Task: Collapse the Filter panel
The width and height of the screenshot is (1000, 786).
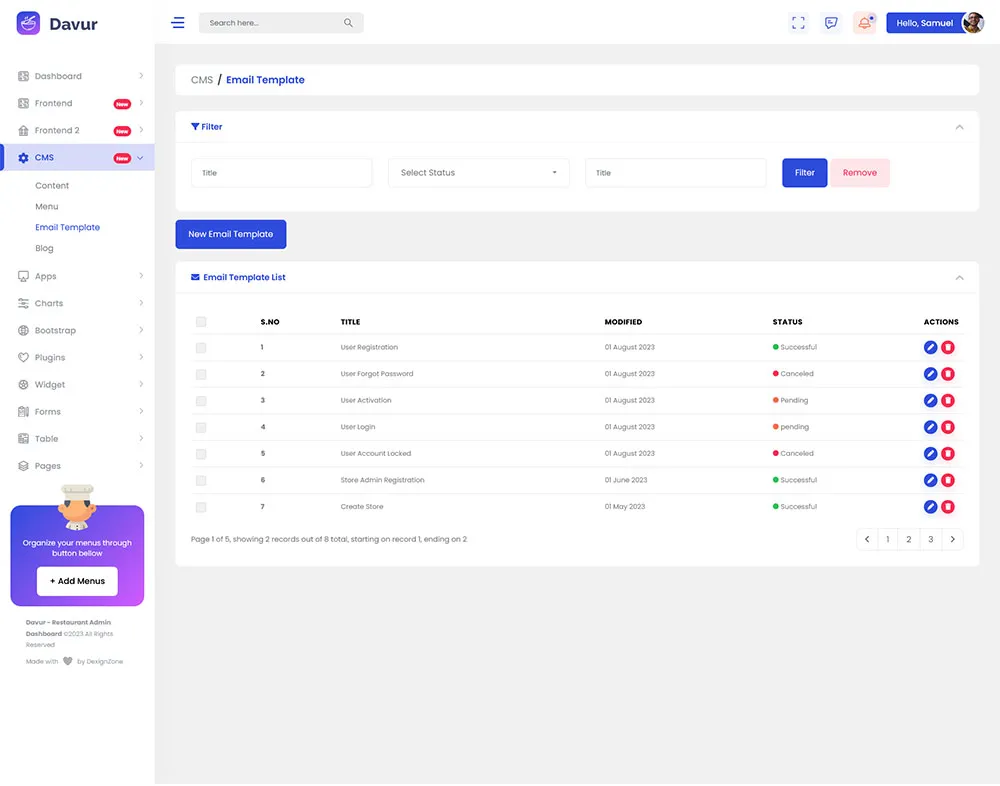Action: pos(959,128)
